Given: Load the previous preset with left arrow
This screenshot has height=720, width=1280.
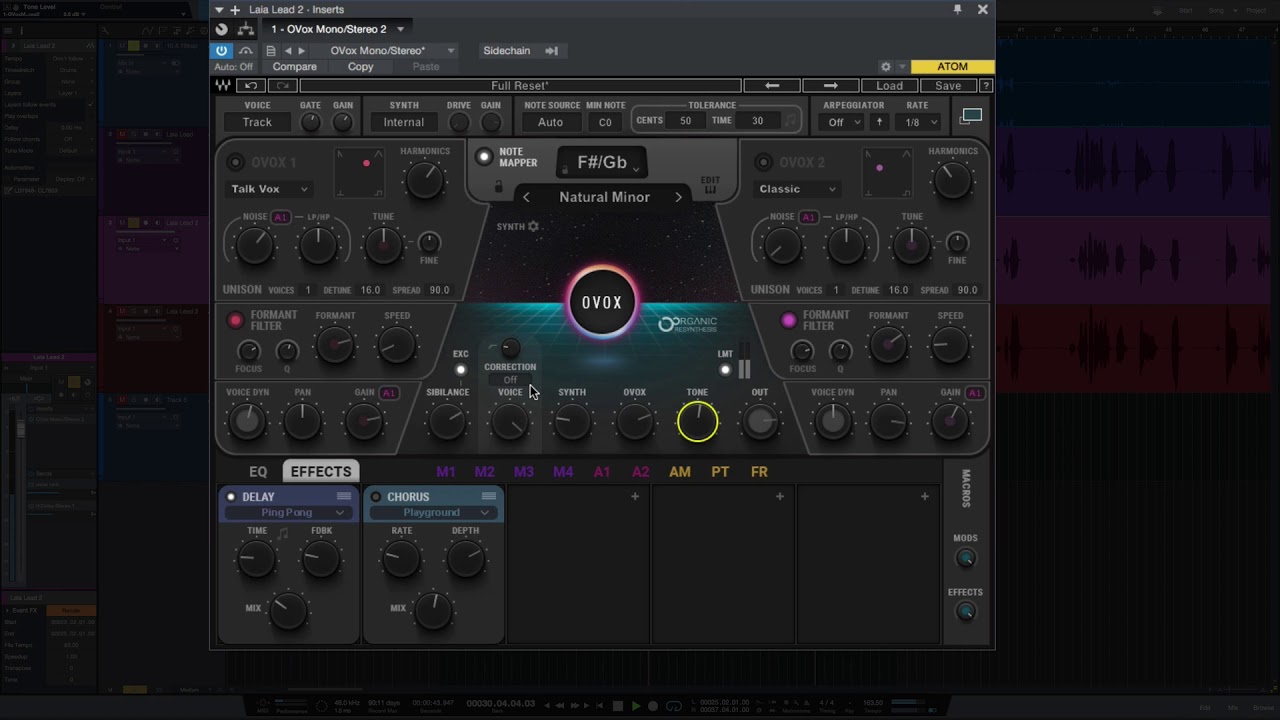Looking at the screenshot, I should point(772,86).
